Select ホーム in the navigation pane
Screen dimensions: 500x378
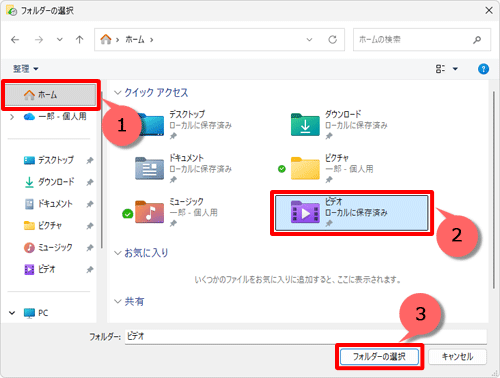click(51, 95)
